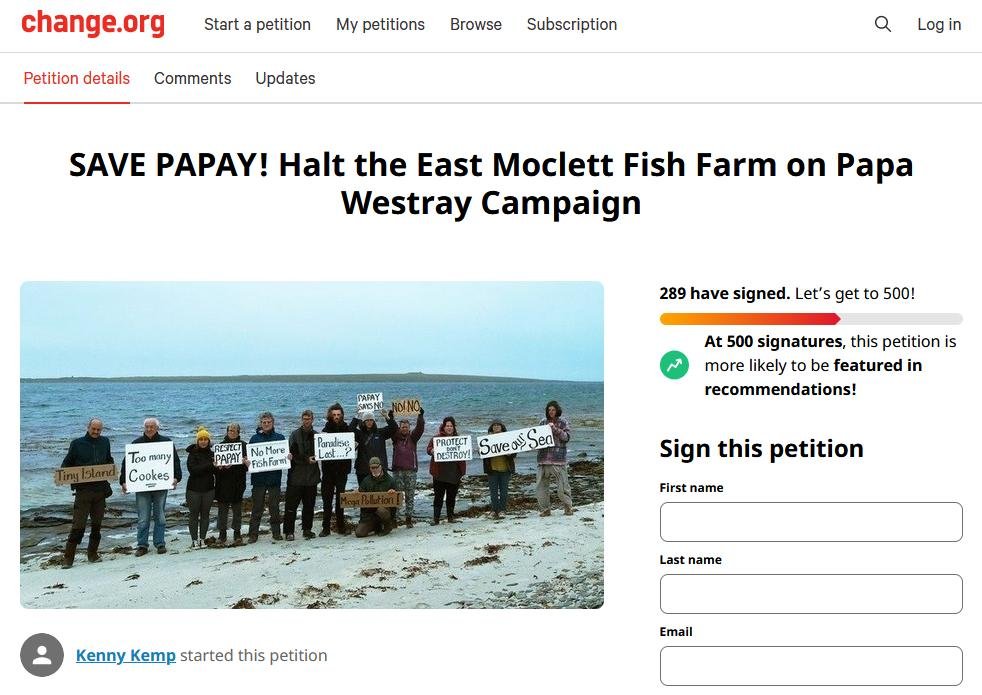Image resolution: width=982 pixels, height=695 pixels.
Task: Click the Email input field
Action: pyautogui.click(x=810, y=665)
